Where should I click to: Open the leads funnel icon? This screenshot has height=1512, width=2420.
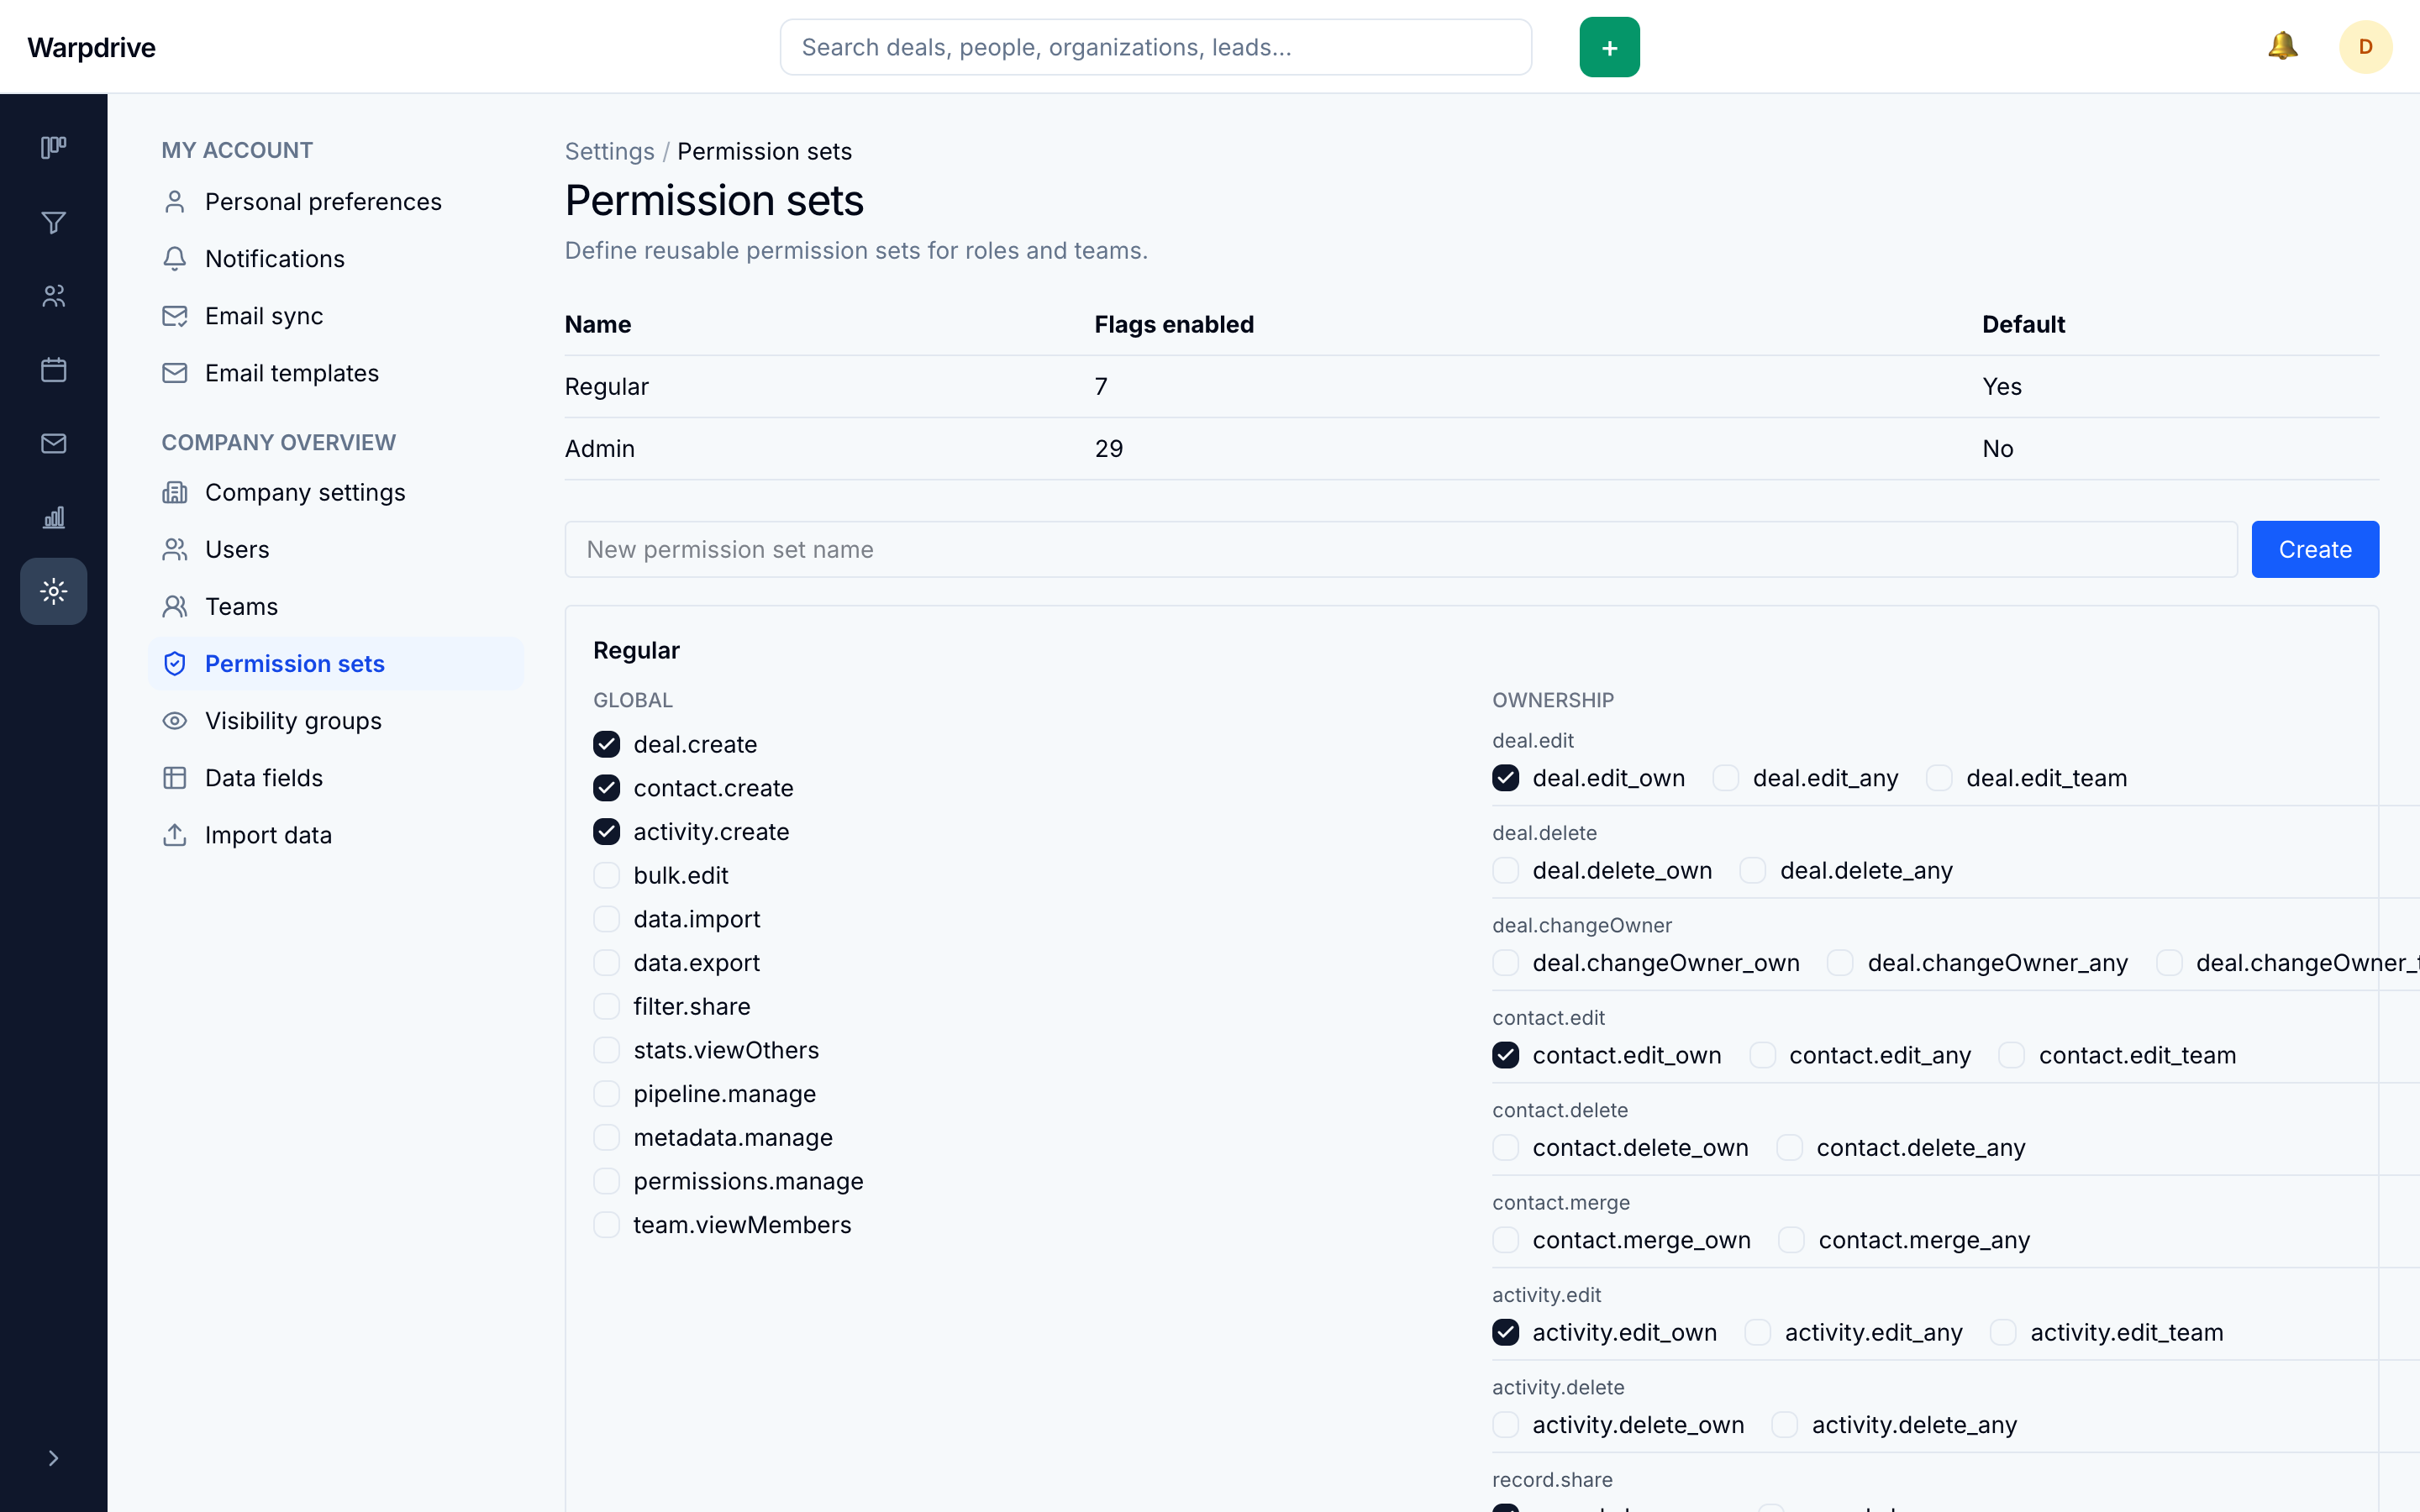(x=54, y=222)
